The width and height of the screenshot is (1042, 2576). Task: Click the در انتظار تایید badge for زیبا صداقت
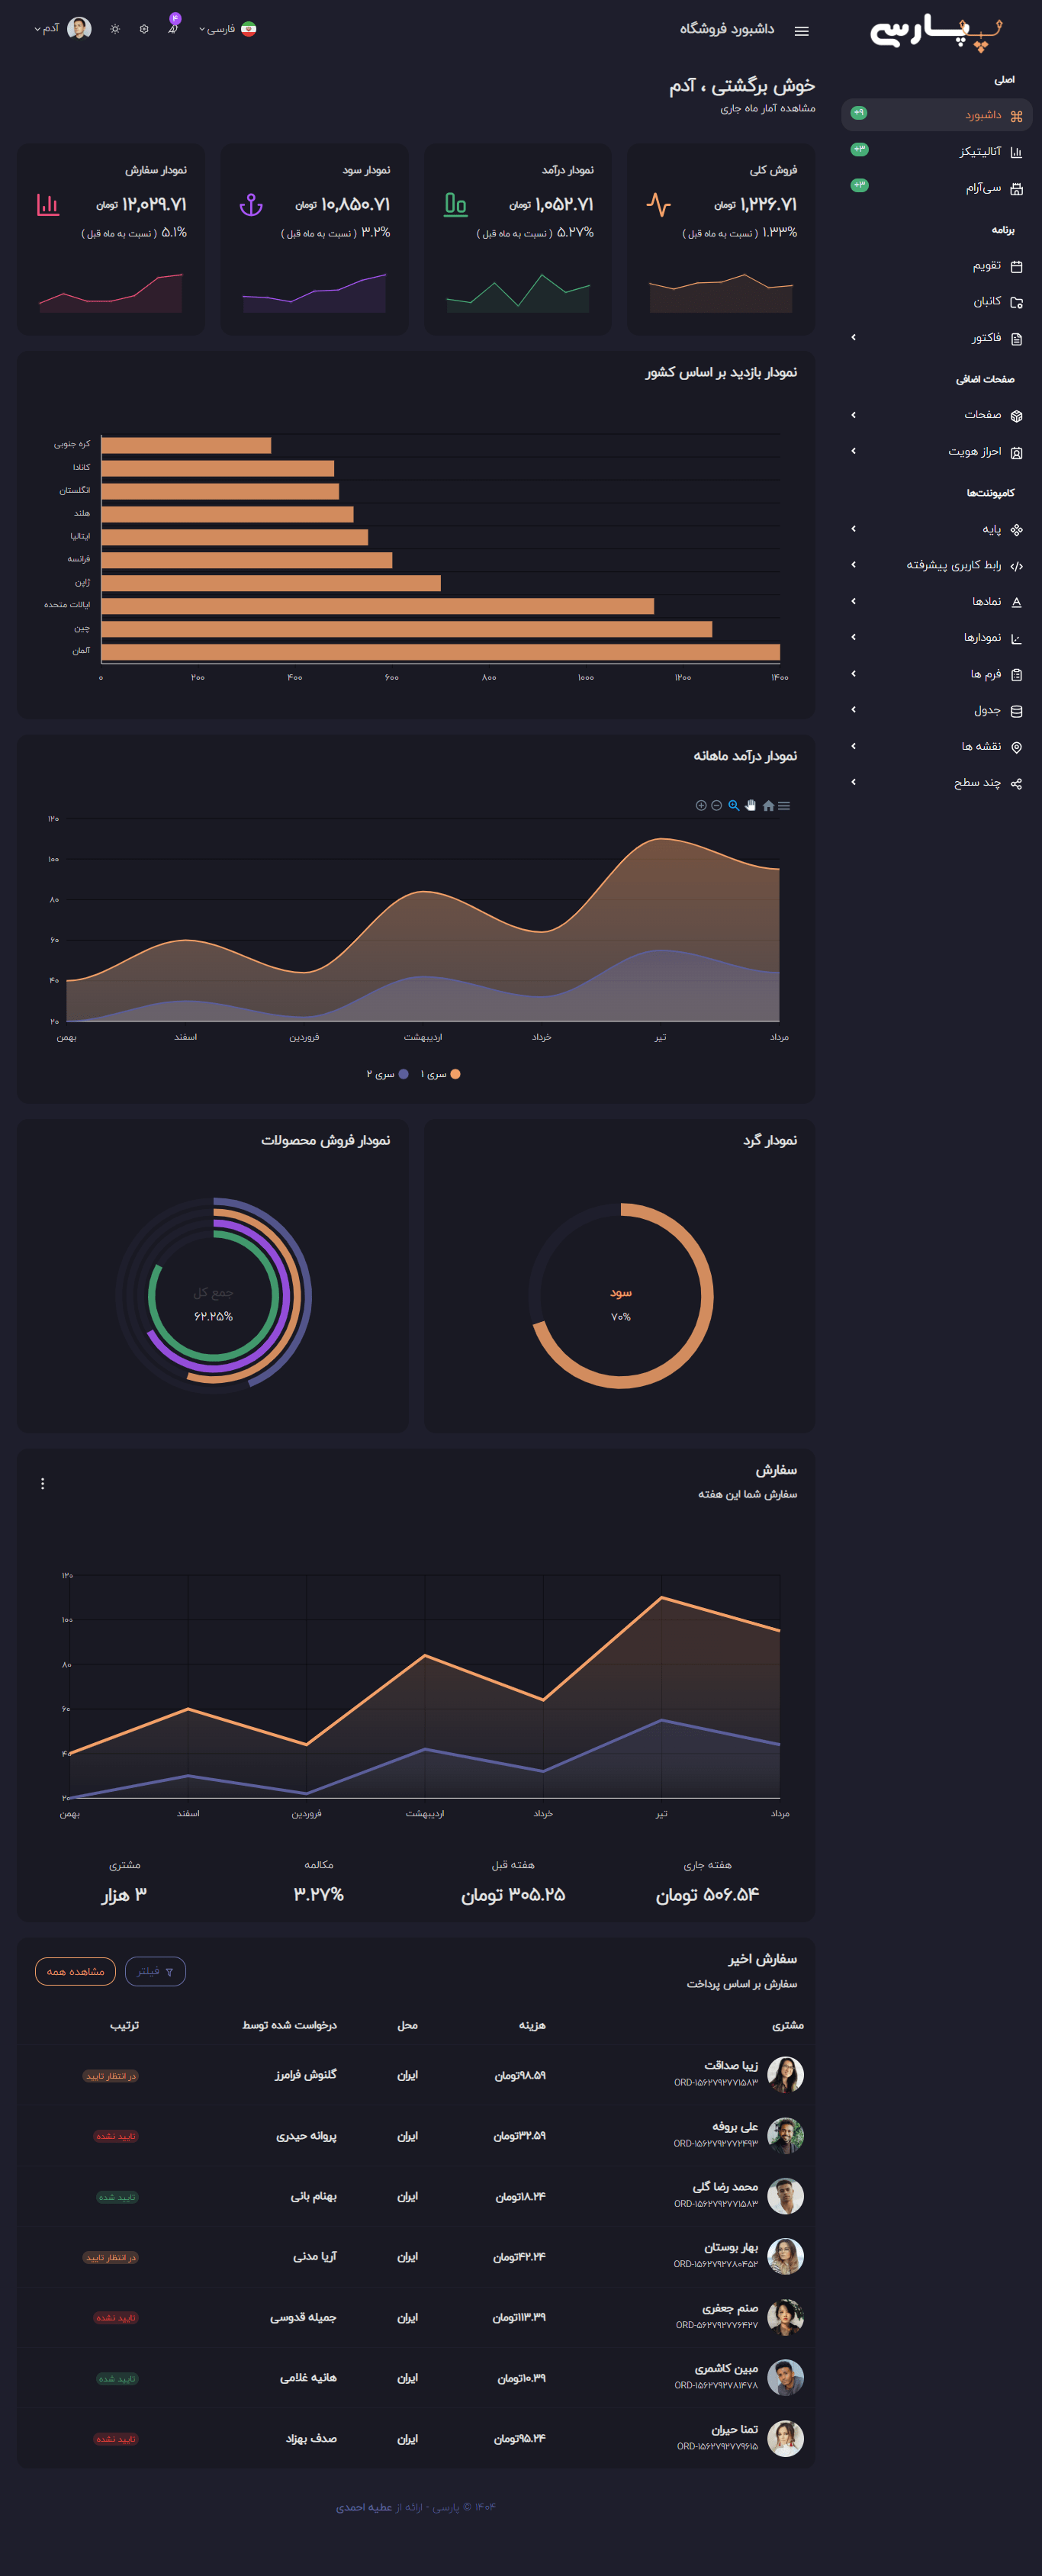point(110,2076)
